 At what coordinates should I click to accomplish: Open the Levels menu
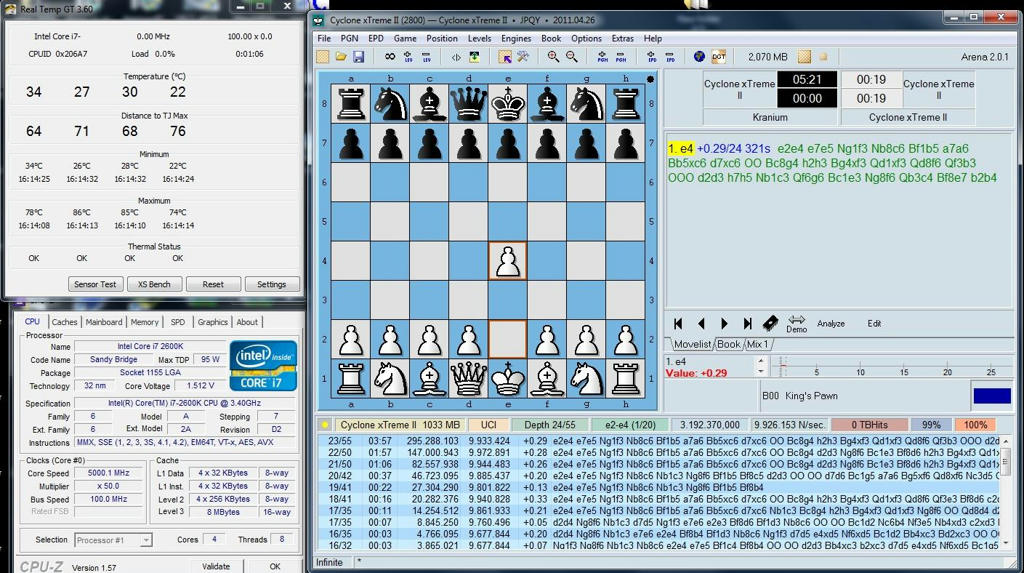tap(479, 39)
